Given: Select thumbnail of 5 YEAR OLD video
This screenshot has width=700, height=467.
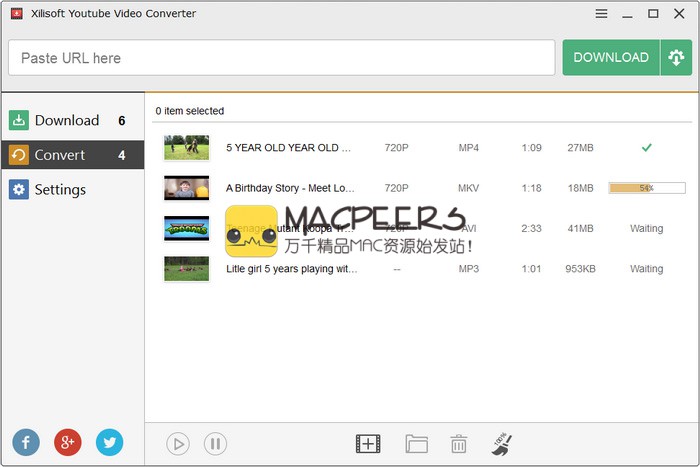Looking at the screenshot, I should click(x=187, y=147).
